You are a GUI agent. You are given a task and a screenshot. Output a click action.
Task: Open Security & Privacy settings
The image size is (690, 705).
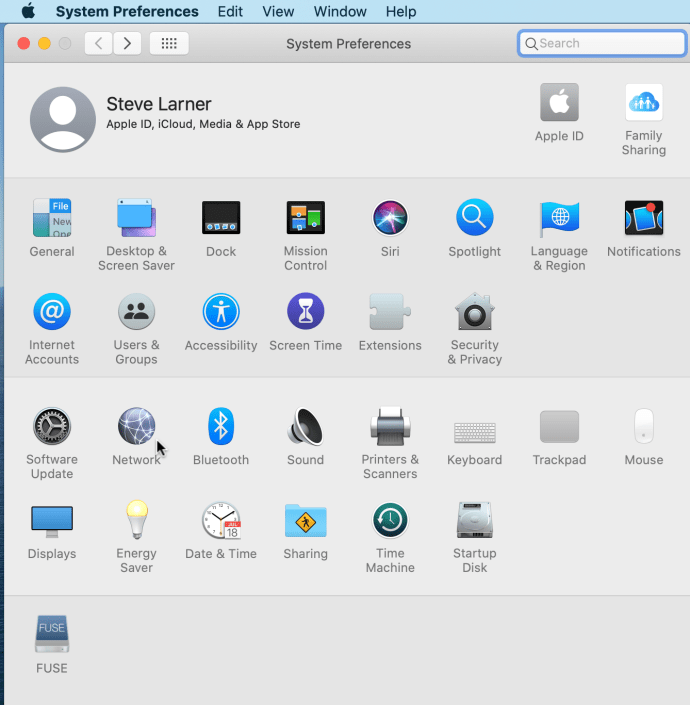[474, 313]
